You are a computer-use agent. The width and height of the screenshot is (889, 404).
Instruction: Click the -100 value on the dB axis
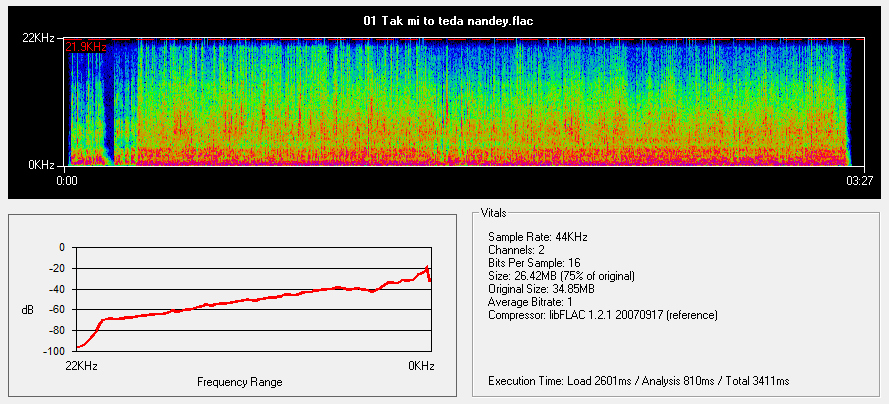(x=50, y=352)
